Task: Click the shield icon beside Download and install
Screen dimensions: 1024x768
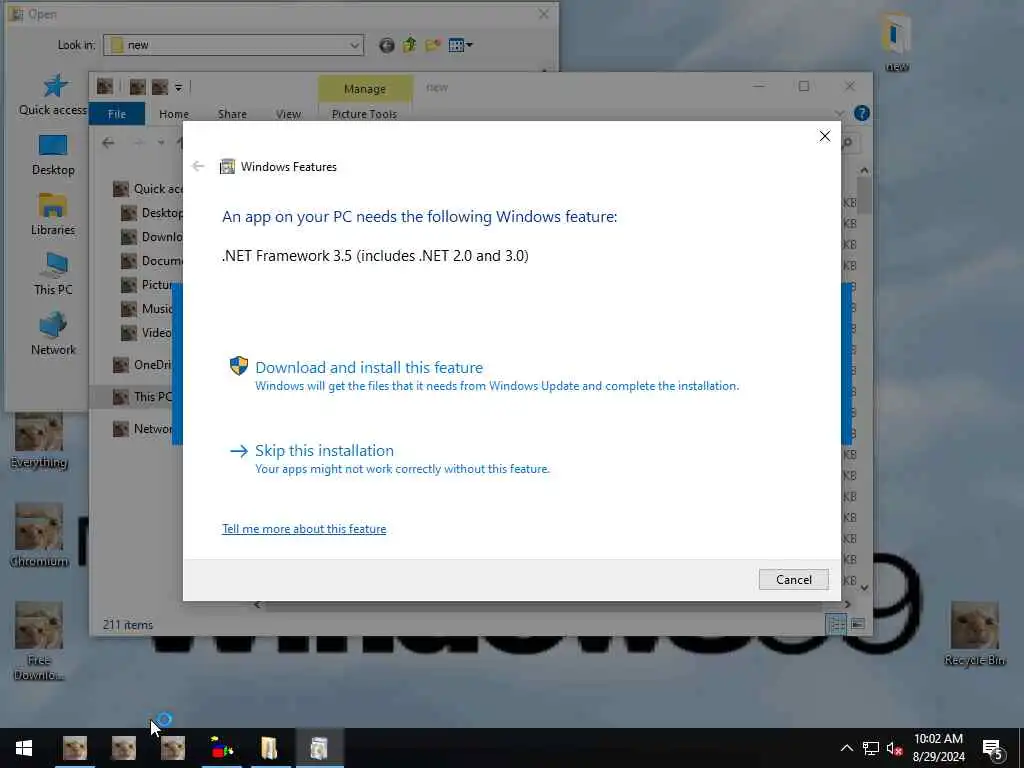Action: coord(239,366)
